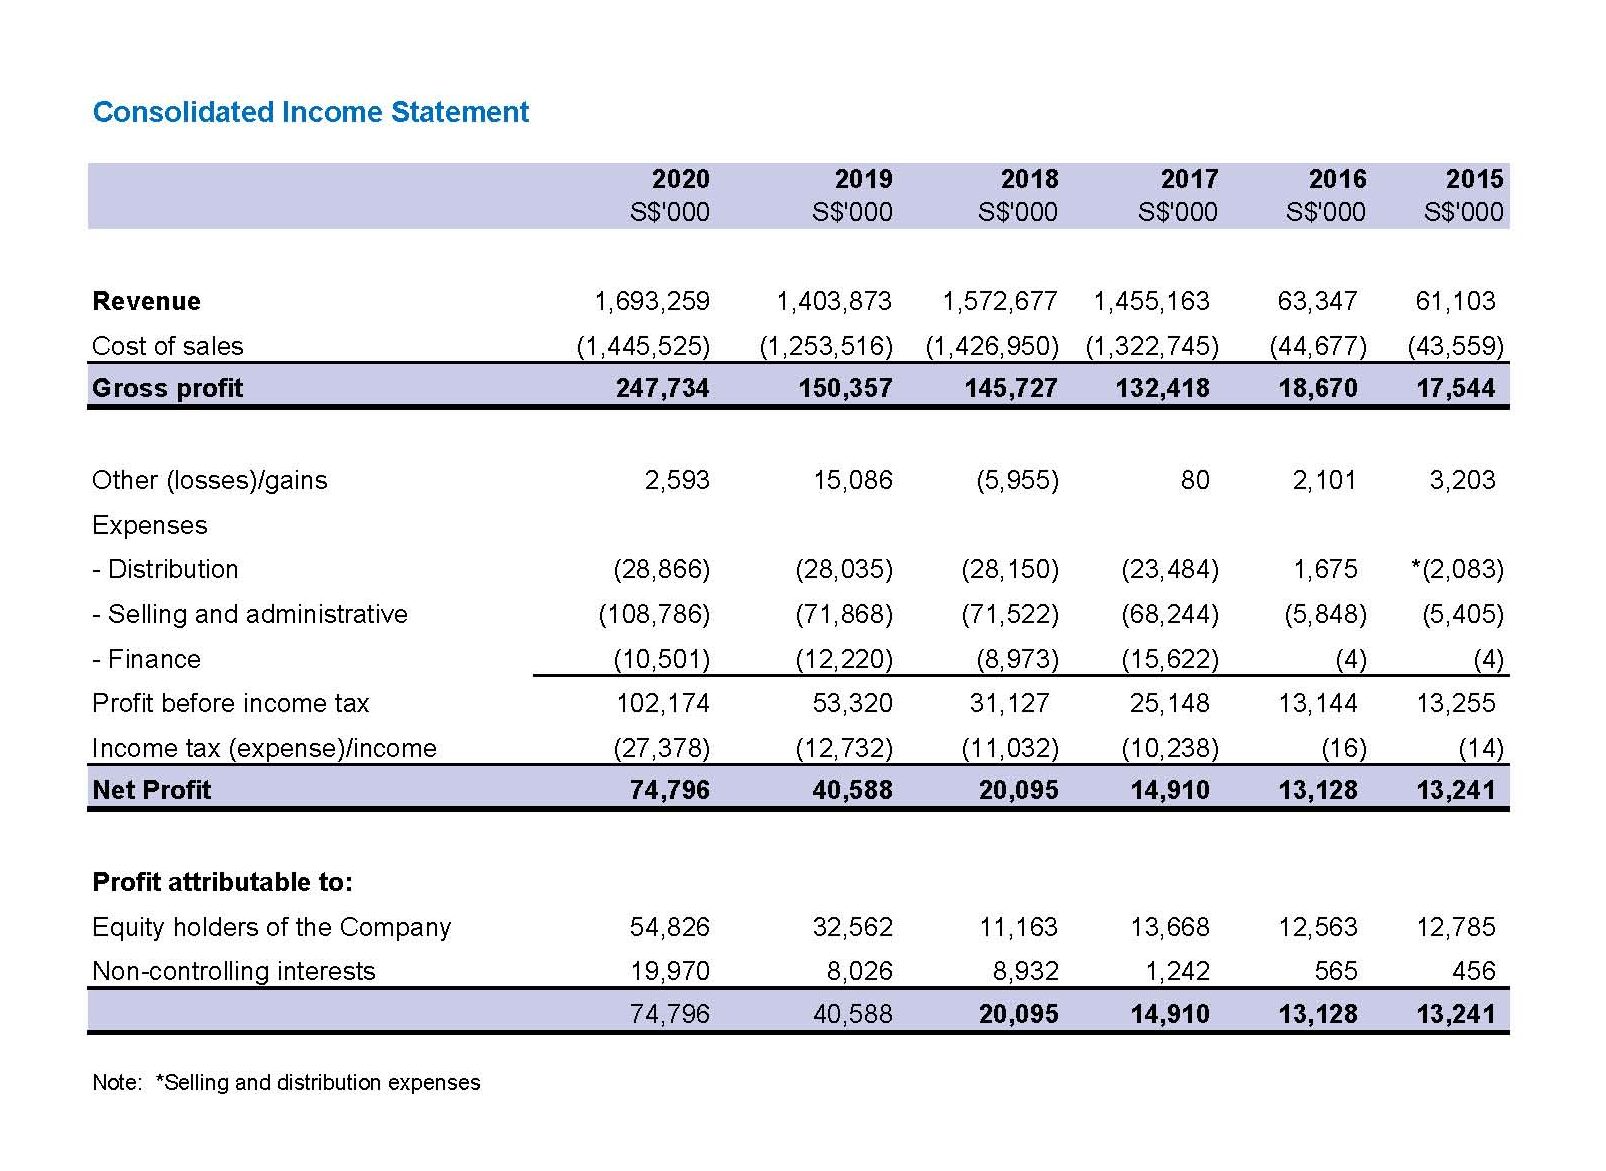Click the Revenue row label
This screenshot has height=1171, width=1606.
(146, 301)
